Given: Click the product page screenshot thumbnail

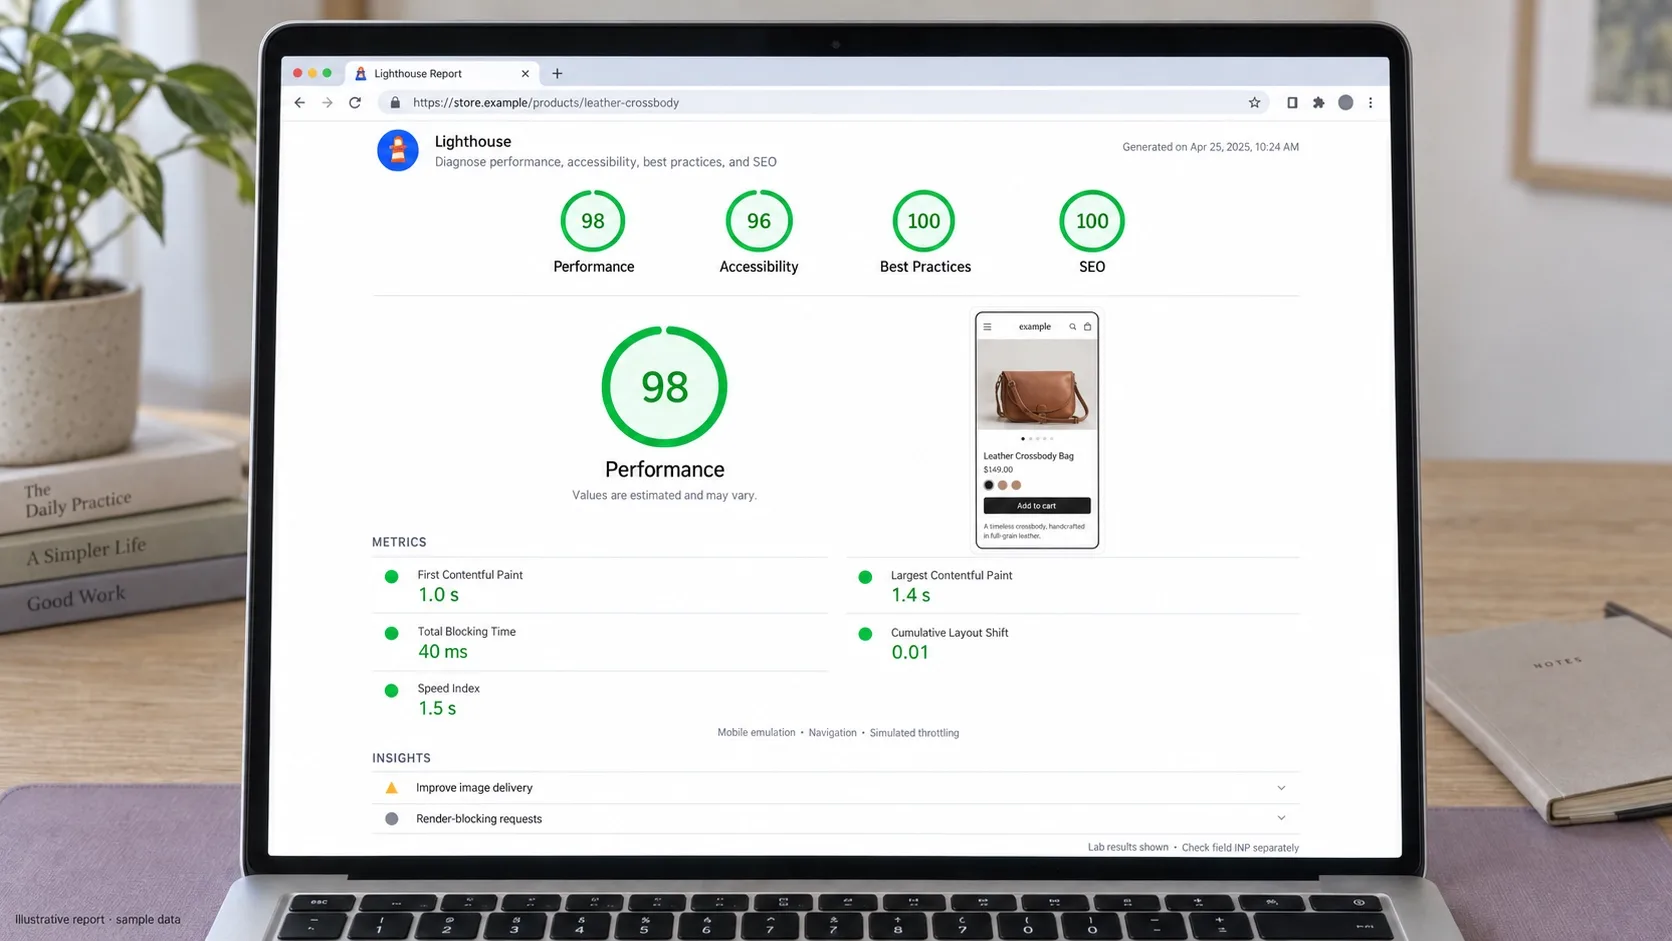Looking at the screenshot, I should click(1037, 430).
